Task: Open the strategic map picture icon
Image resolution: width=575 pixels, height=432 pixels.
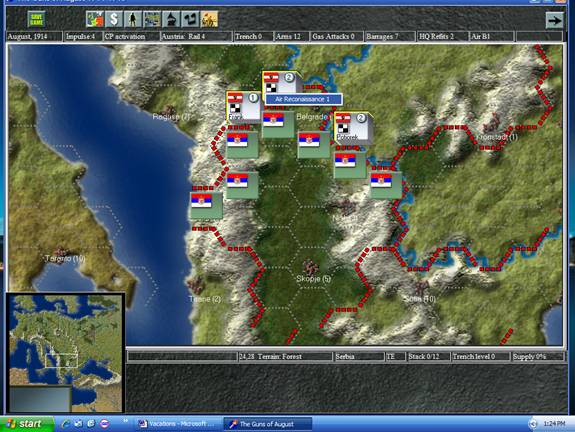Action: 152,19
